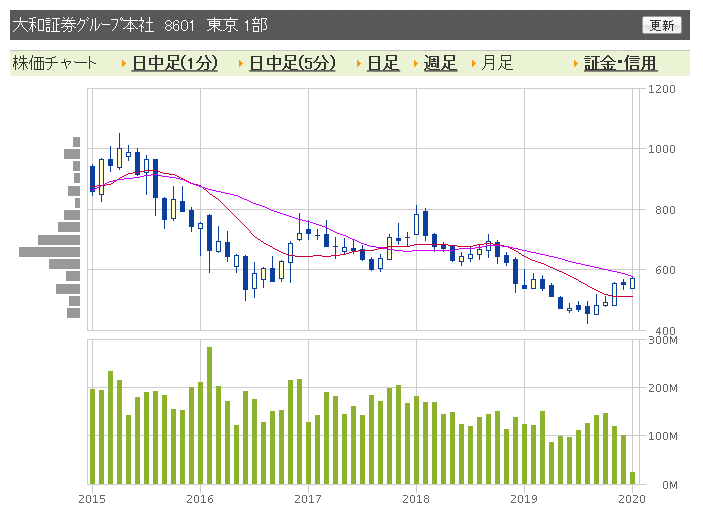This screenshot has width=703, height=527.
Task: Switch to the 日足 daily chart
Action: coord(383,63)
